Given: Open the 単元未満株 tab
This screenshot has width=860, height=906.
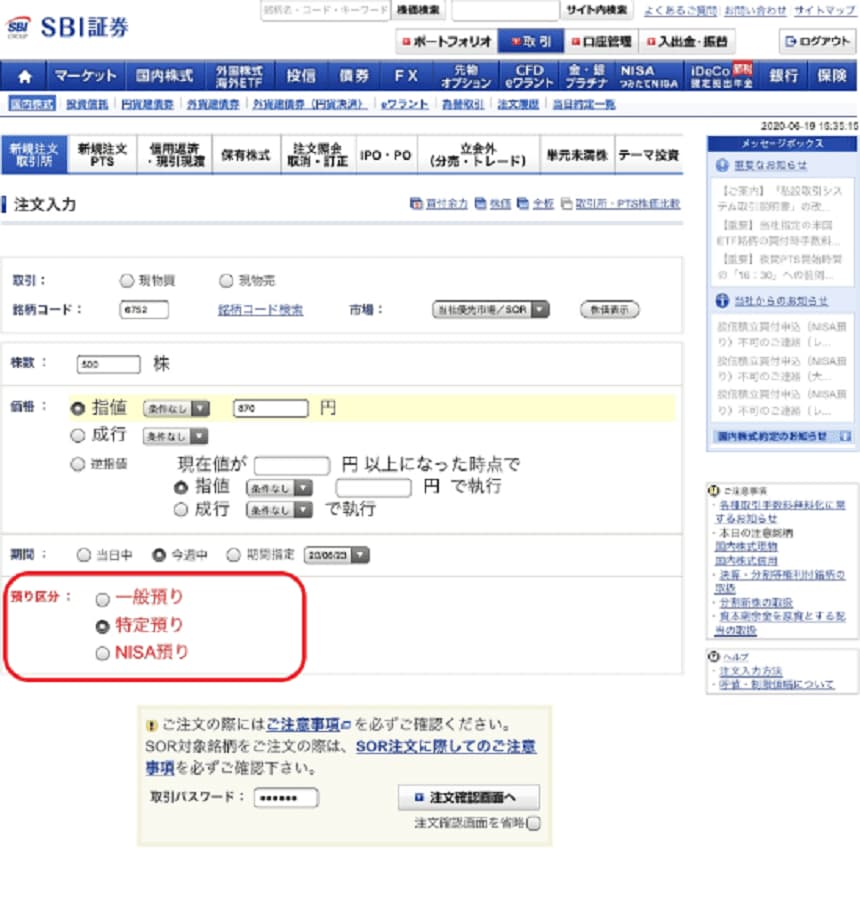Looking at the screenshot, I should point(577,155).
